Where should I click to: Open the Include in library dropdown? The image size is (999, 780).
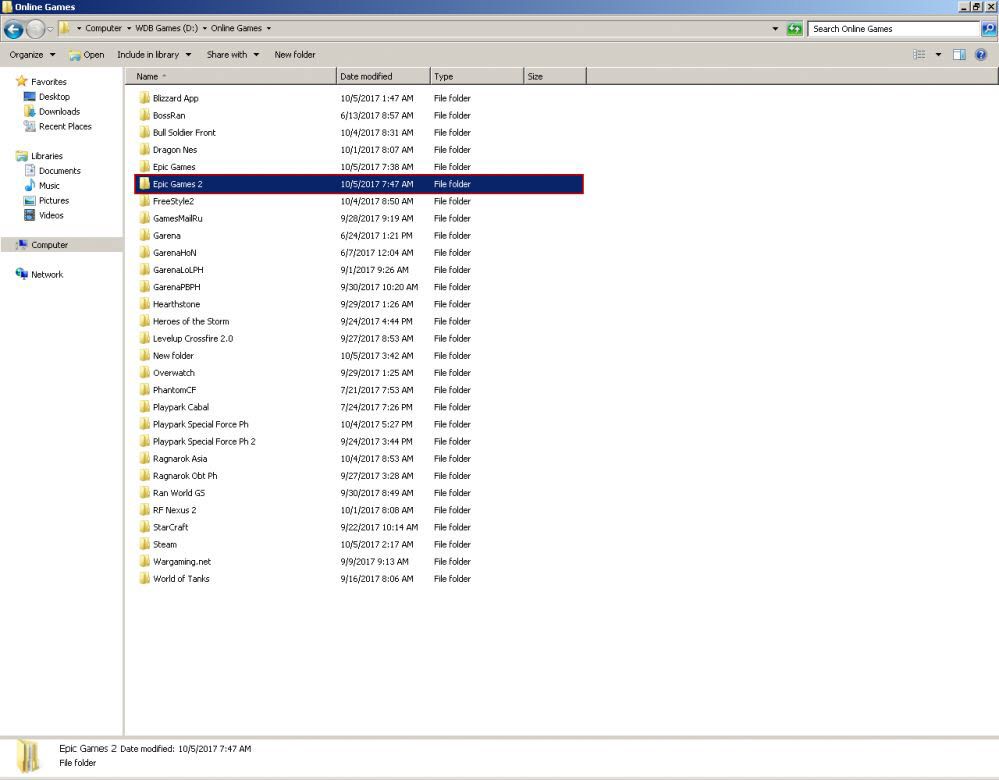coord(146,54)
